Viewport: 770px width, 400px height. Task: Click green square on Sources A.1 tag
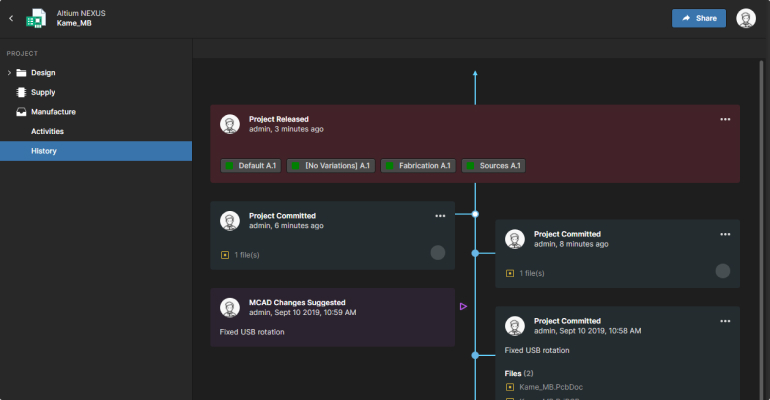pos(470,166)
